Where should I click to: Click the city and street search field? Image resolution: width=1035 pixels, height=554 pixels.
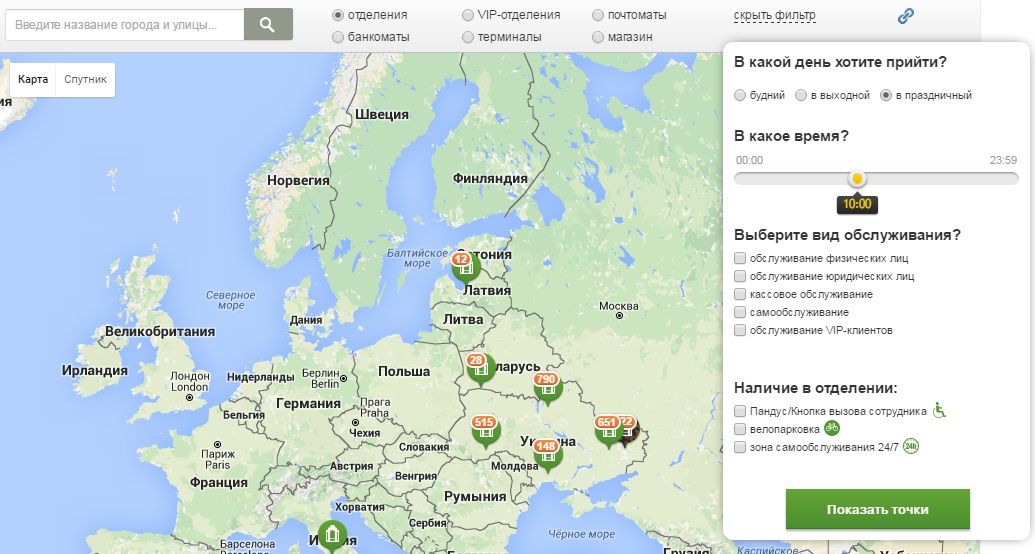124,24
